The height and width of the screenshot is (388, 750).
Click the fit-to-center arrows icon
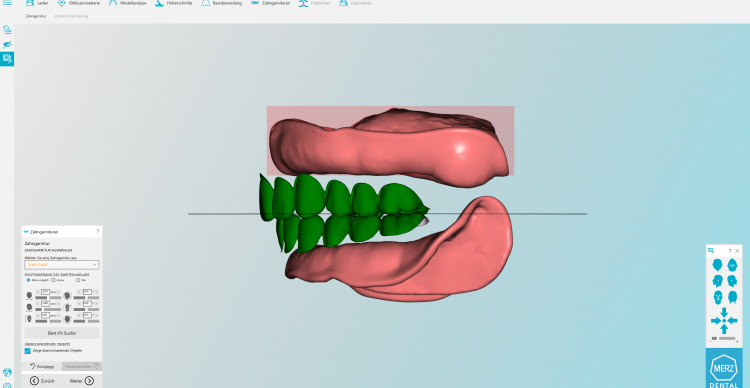(x=724, y=321)
